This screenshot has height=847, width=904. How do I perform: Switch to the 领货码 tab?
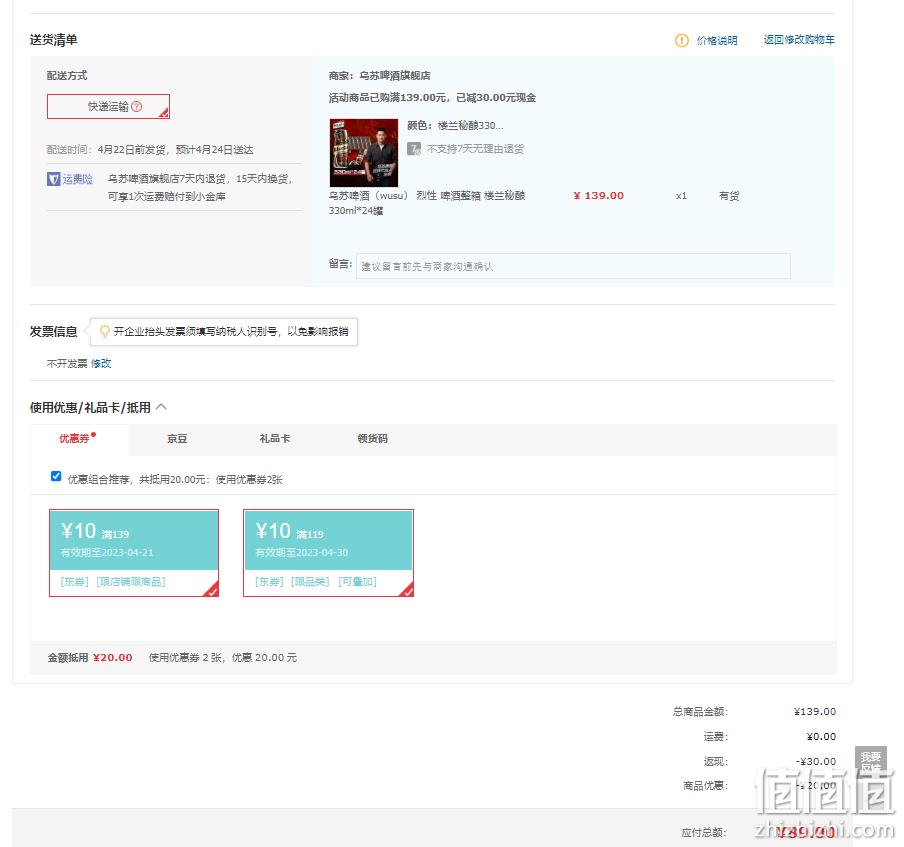pyautogui.click(x=372, y=439)
